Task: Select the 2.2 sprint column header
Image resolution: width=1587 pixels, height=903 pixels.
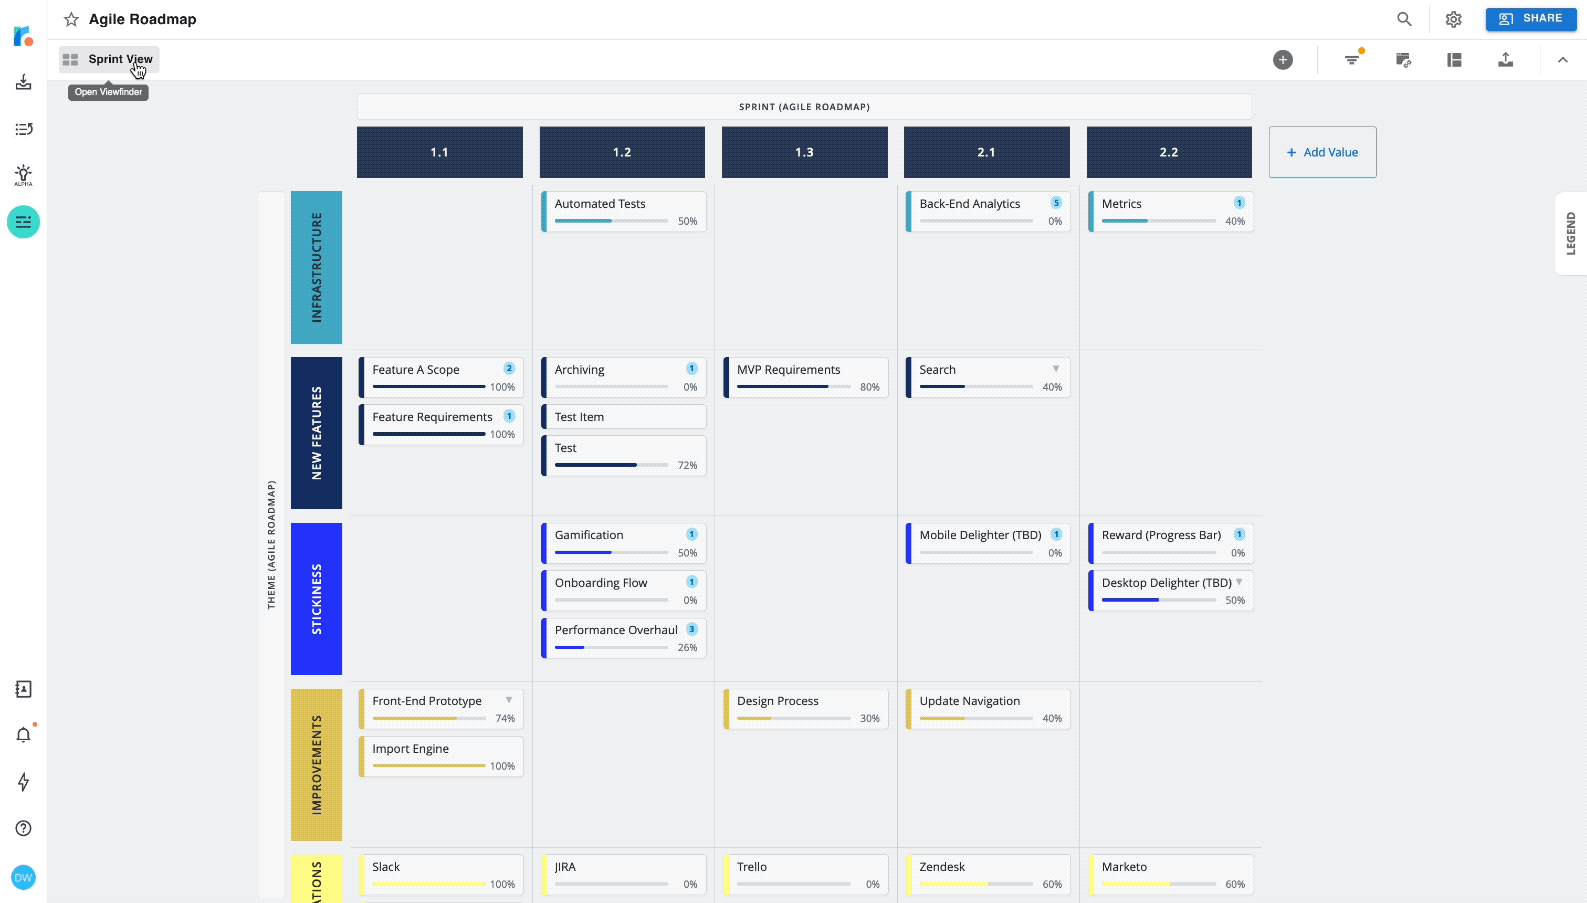Action: 1169,152
